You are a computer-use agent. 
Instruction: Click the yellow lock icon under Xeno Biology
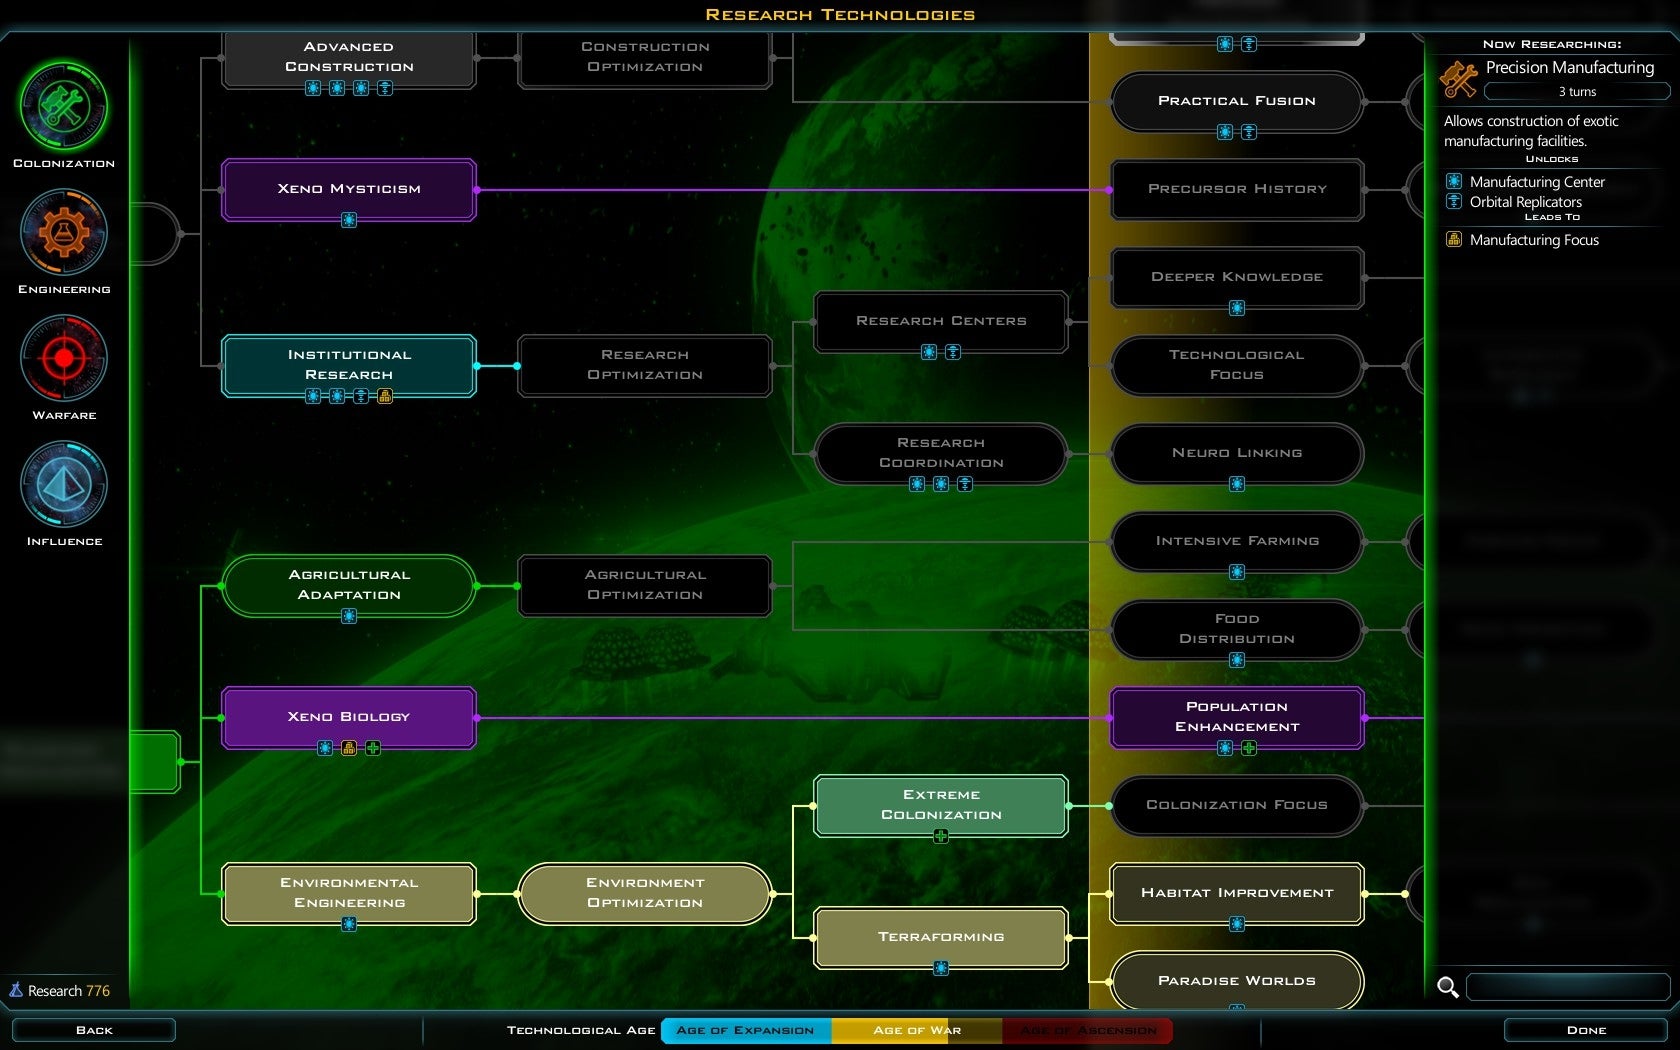pyautogui.click(x=349, y=748)
